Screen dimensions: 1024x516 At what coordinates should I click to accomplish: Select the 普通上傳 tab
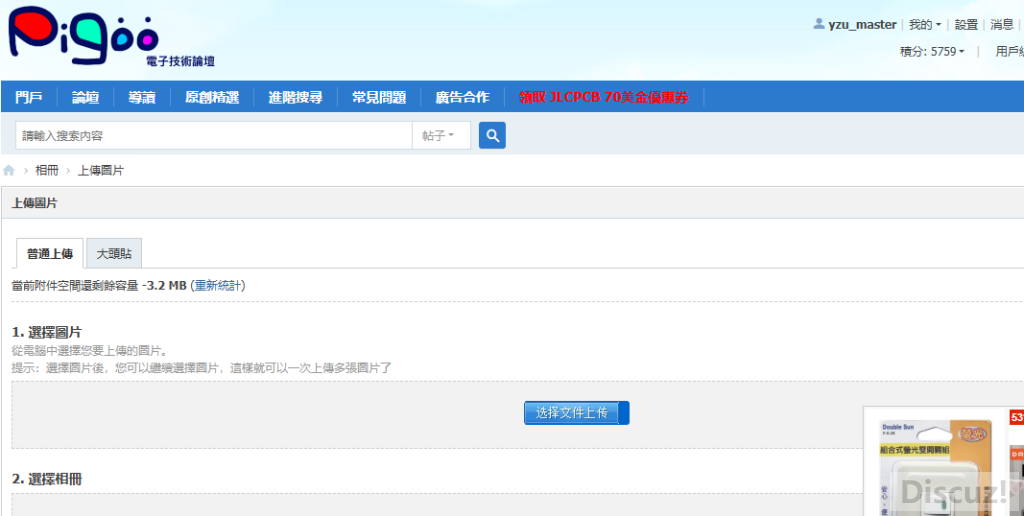click(50, 254)
